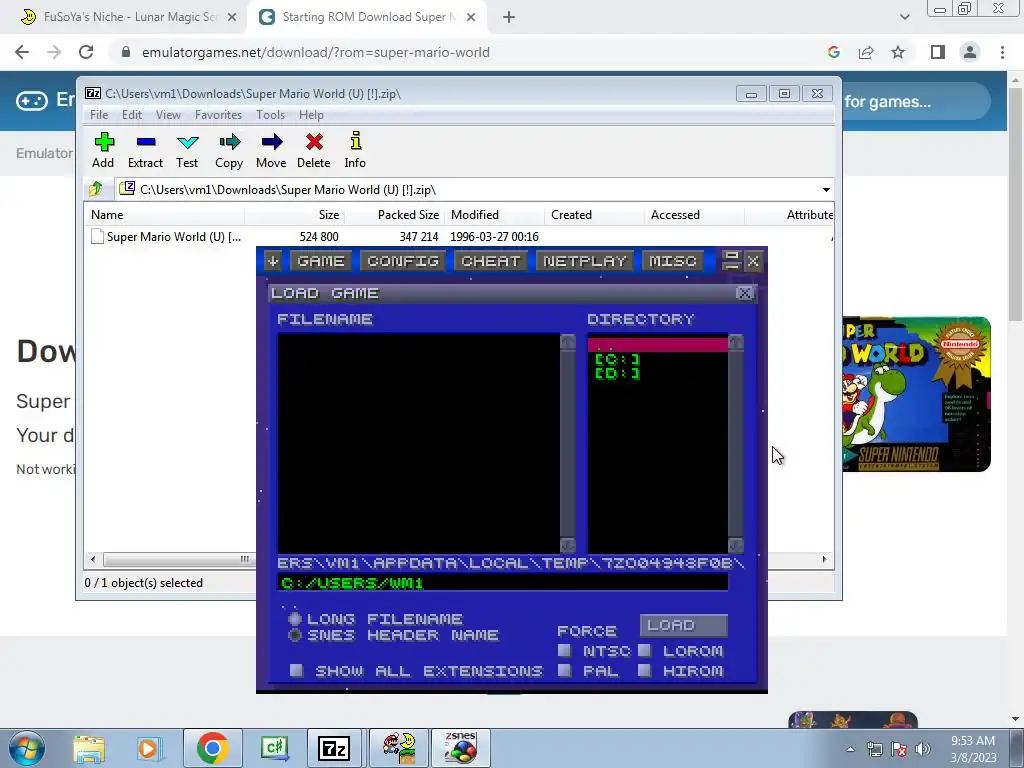Click the Extract icon in 7-Zip
Screen dimensions: 1024x768
coord(145,150)
